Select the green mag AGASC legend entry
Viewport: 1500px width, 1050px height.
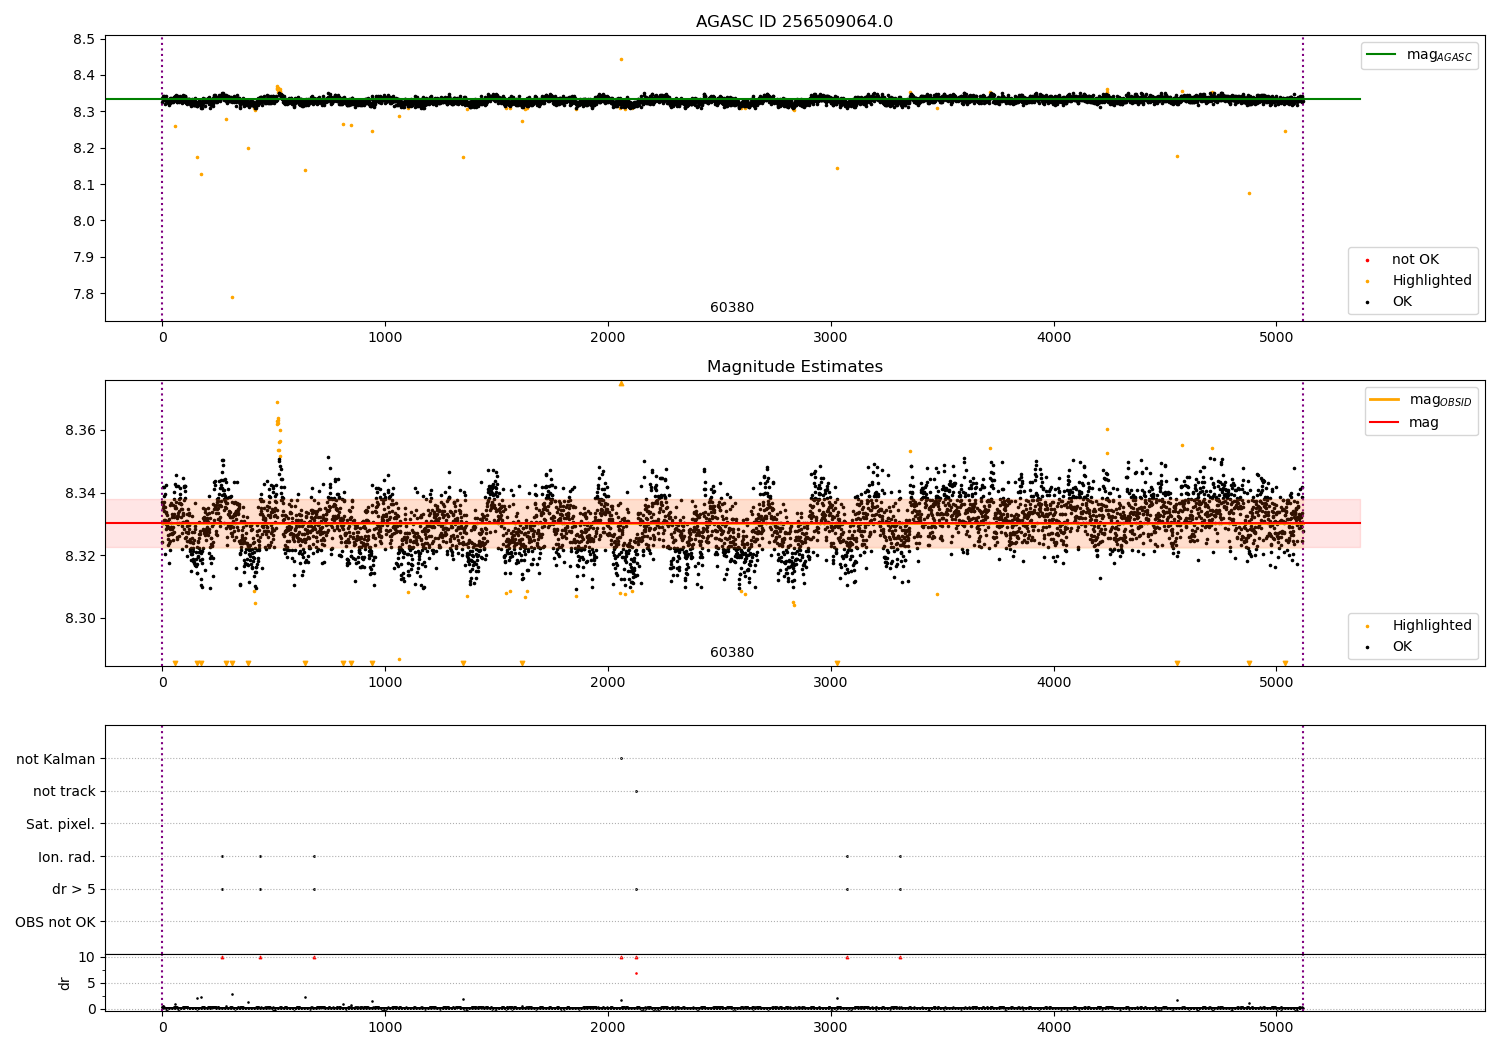(x=1420, y=55)
